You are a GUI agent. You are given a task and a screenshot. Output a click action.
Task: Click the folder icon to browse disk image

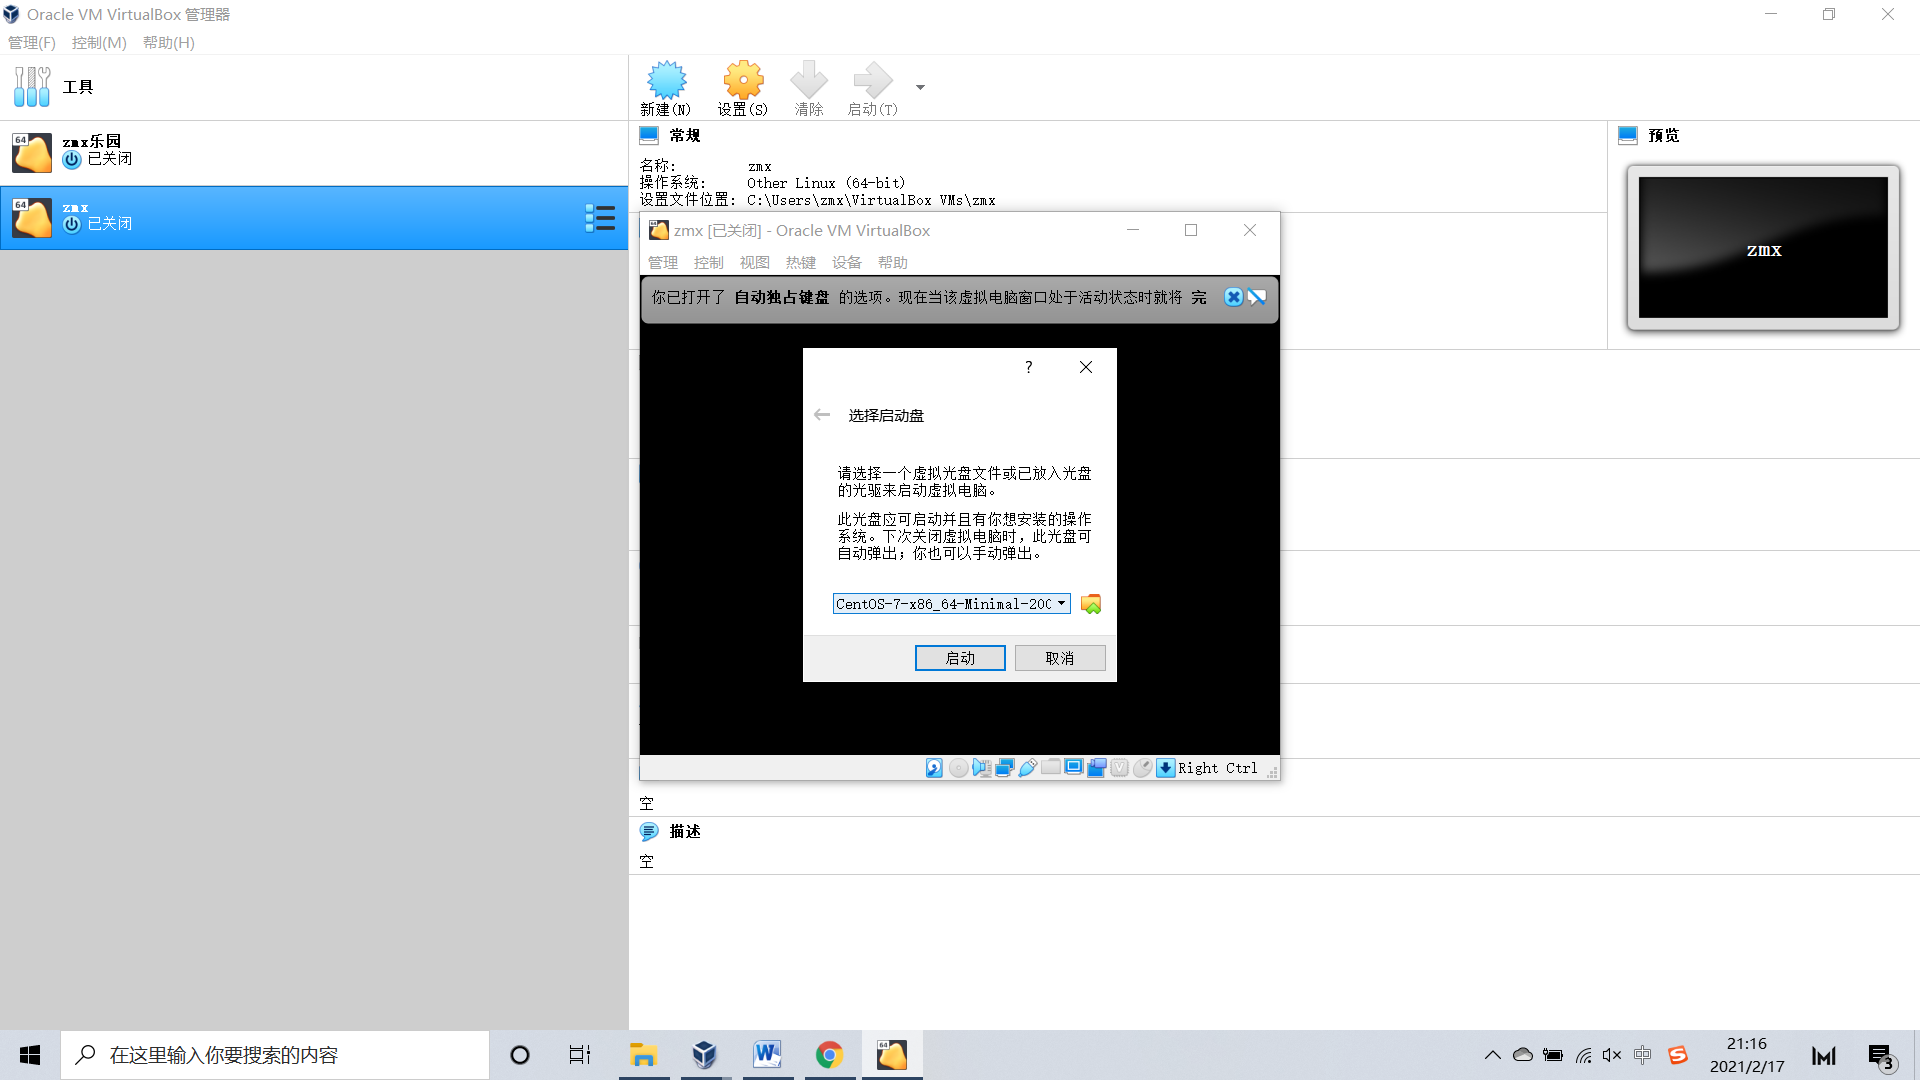point(1091,604)
